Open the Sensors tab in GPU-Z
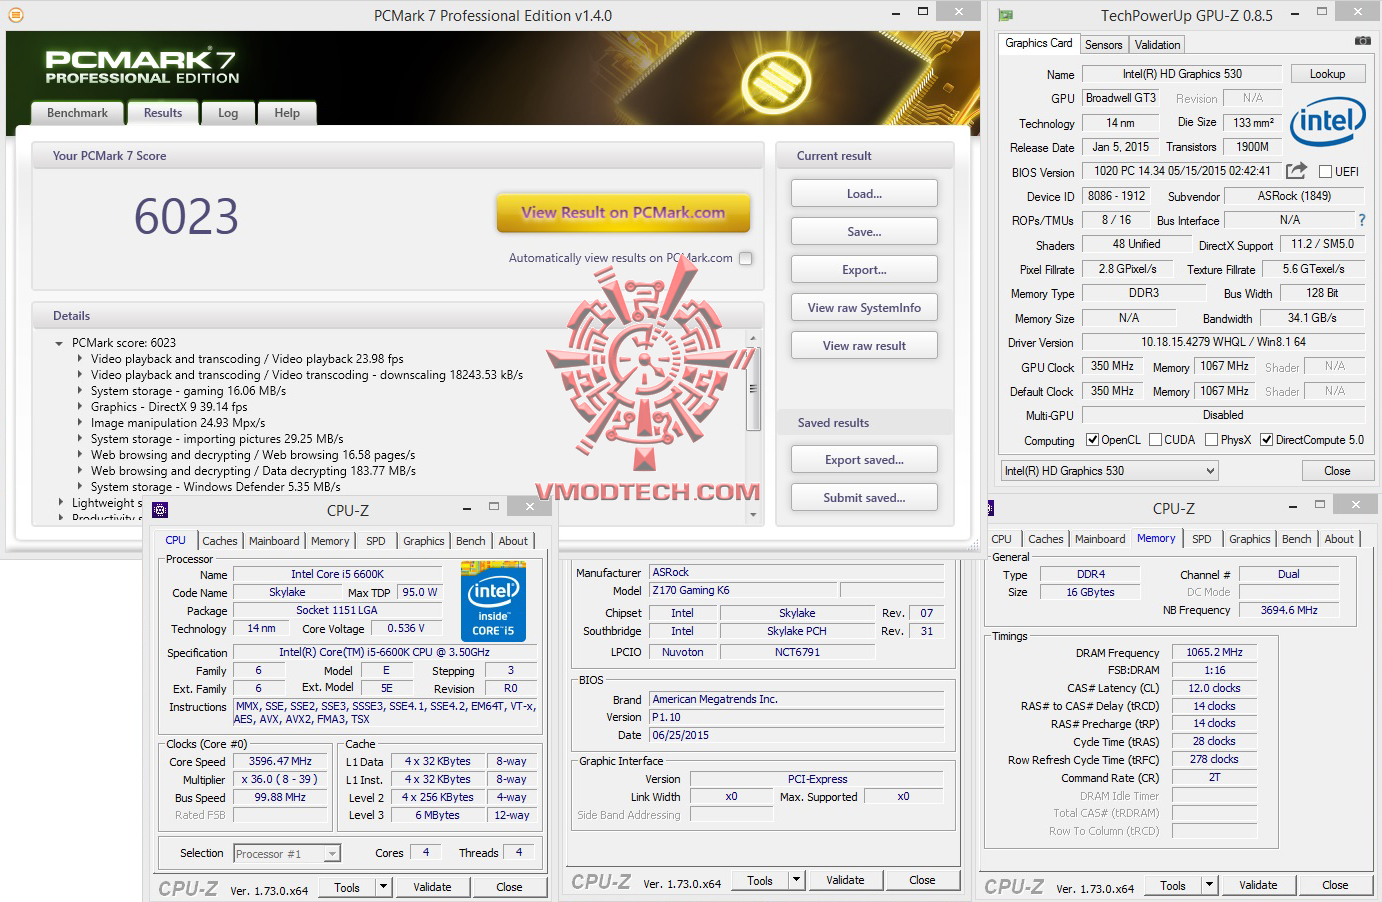This screenshot has height=902, width=1382. tap(1103, 45)
